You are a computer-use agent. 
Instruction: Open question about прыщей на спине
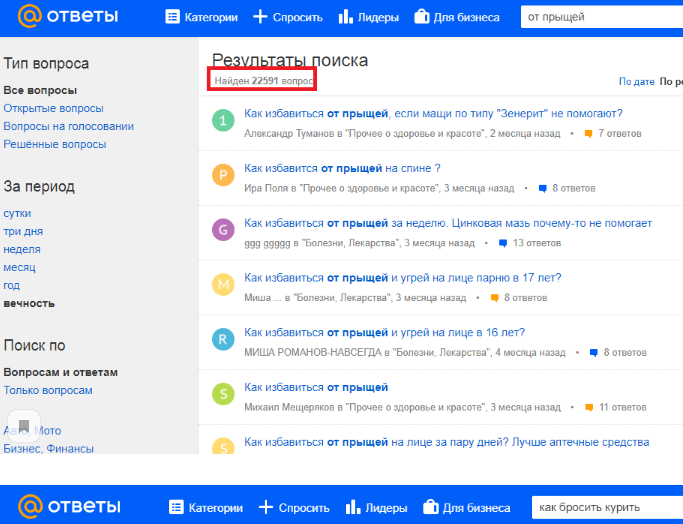point(342,168)
